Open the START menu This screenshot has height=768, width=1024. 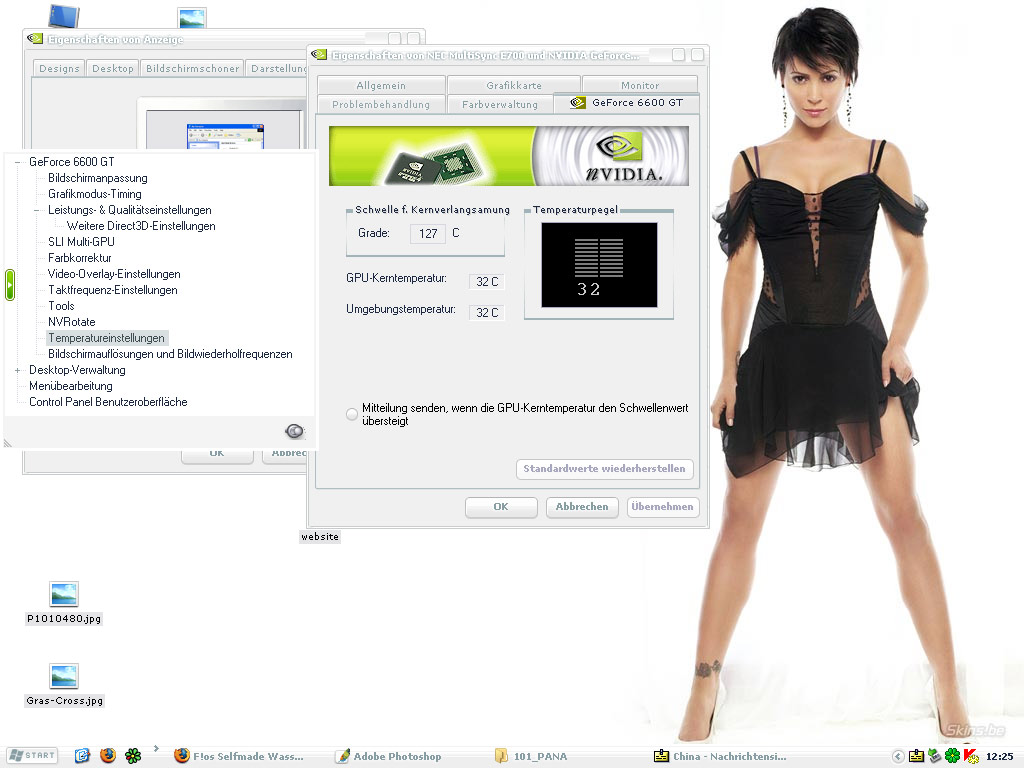tap(33, 756)
